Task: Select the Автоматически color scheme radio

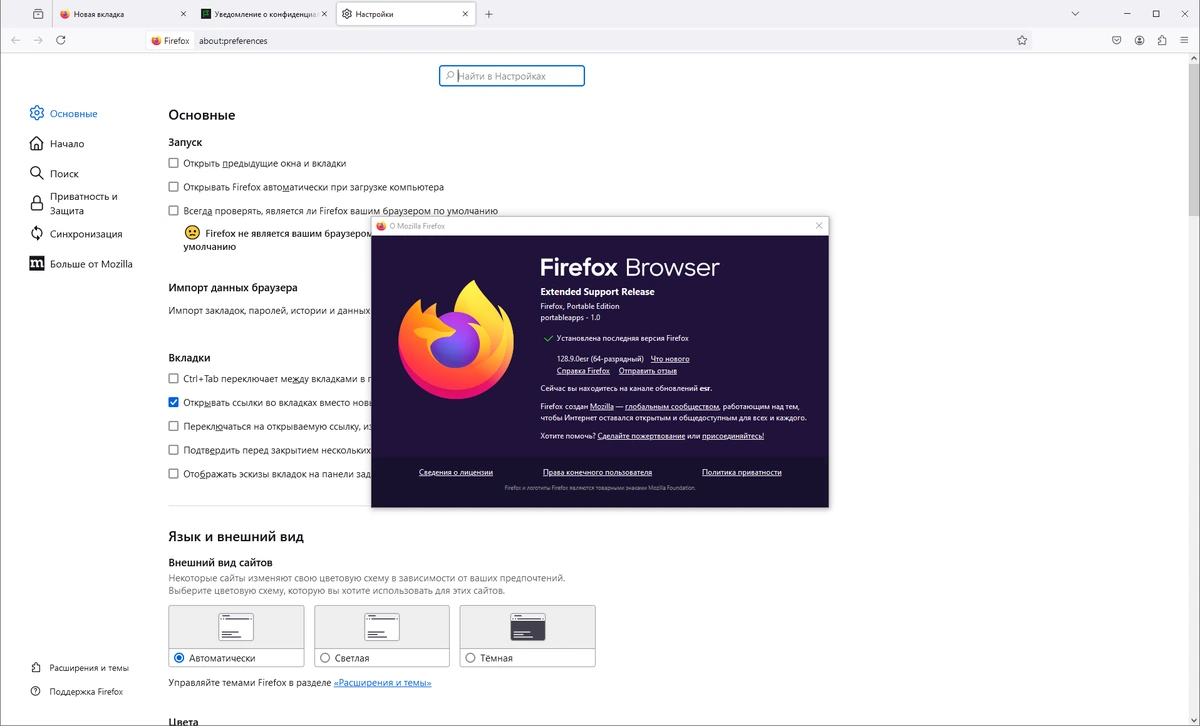Action: pyautogui.click(x=179, y=658)
